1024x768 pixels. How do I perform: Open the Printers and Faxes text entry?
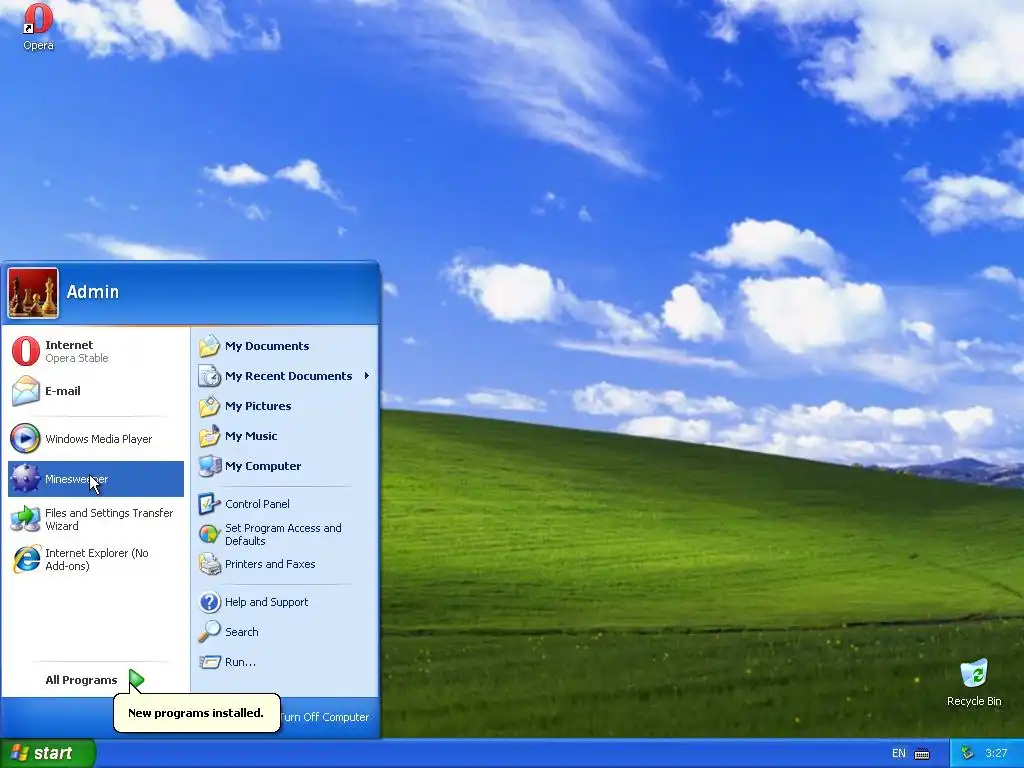pyautogui.click(x=270, y=564)
